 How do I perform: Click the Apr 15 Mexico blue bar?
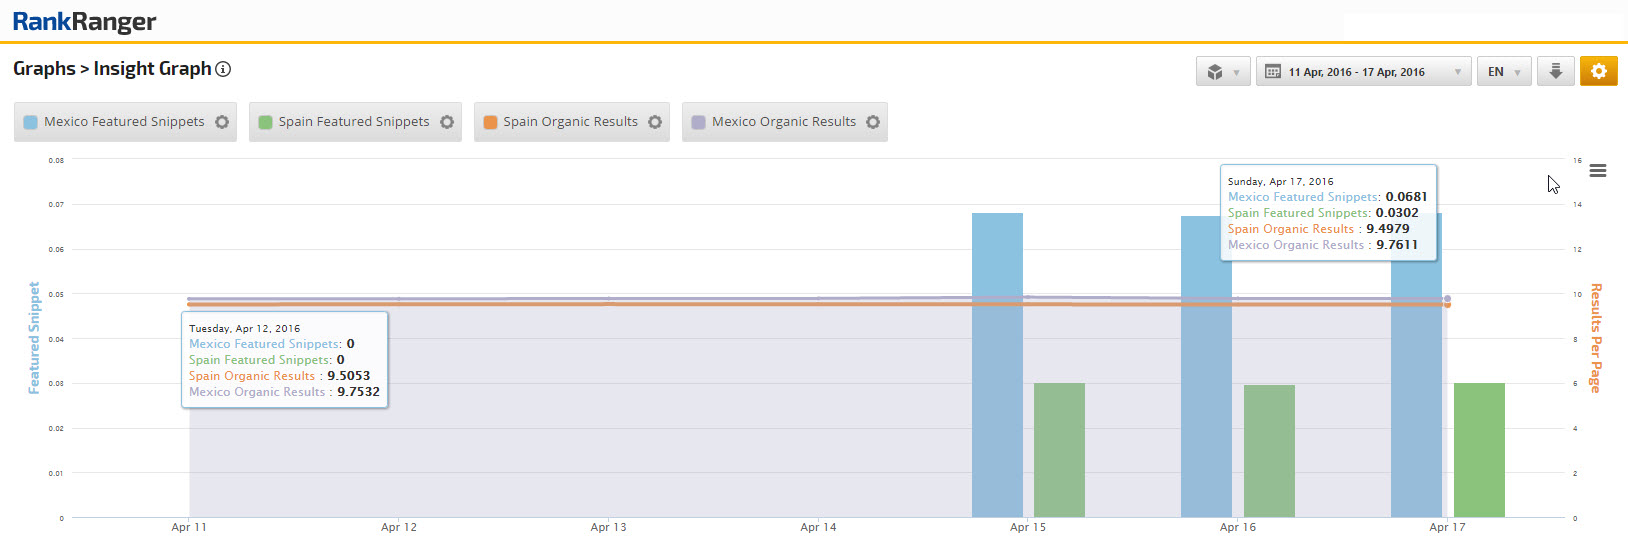click(997, 400)
